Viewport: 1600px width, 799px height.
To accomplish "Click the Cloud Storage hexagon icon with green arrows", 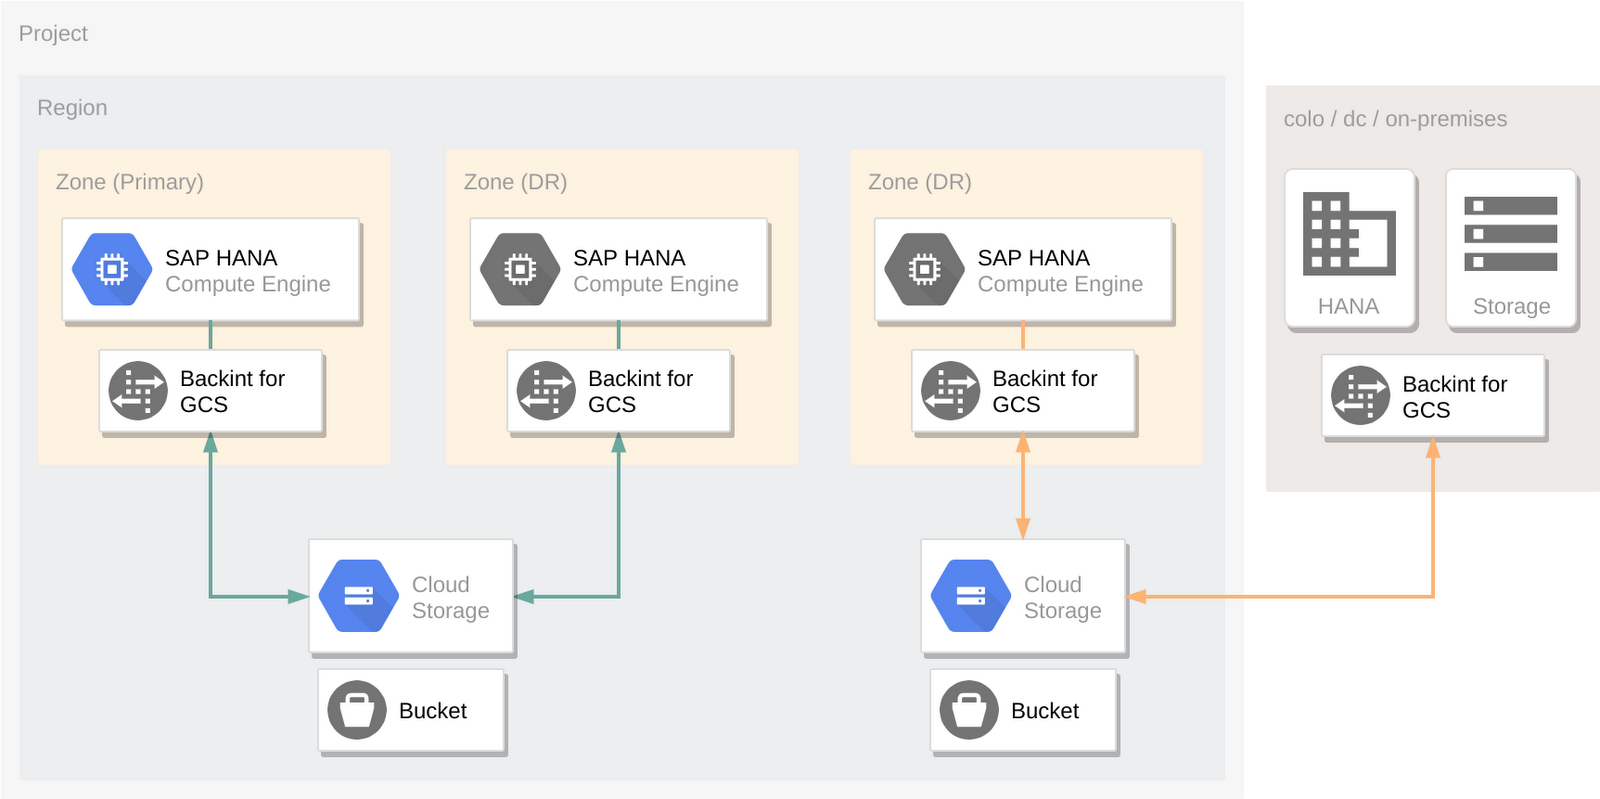I will (359, 596).
